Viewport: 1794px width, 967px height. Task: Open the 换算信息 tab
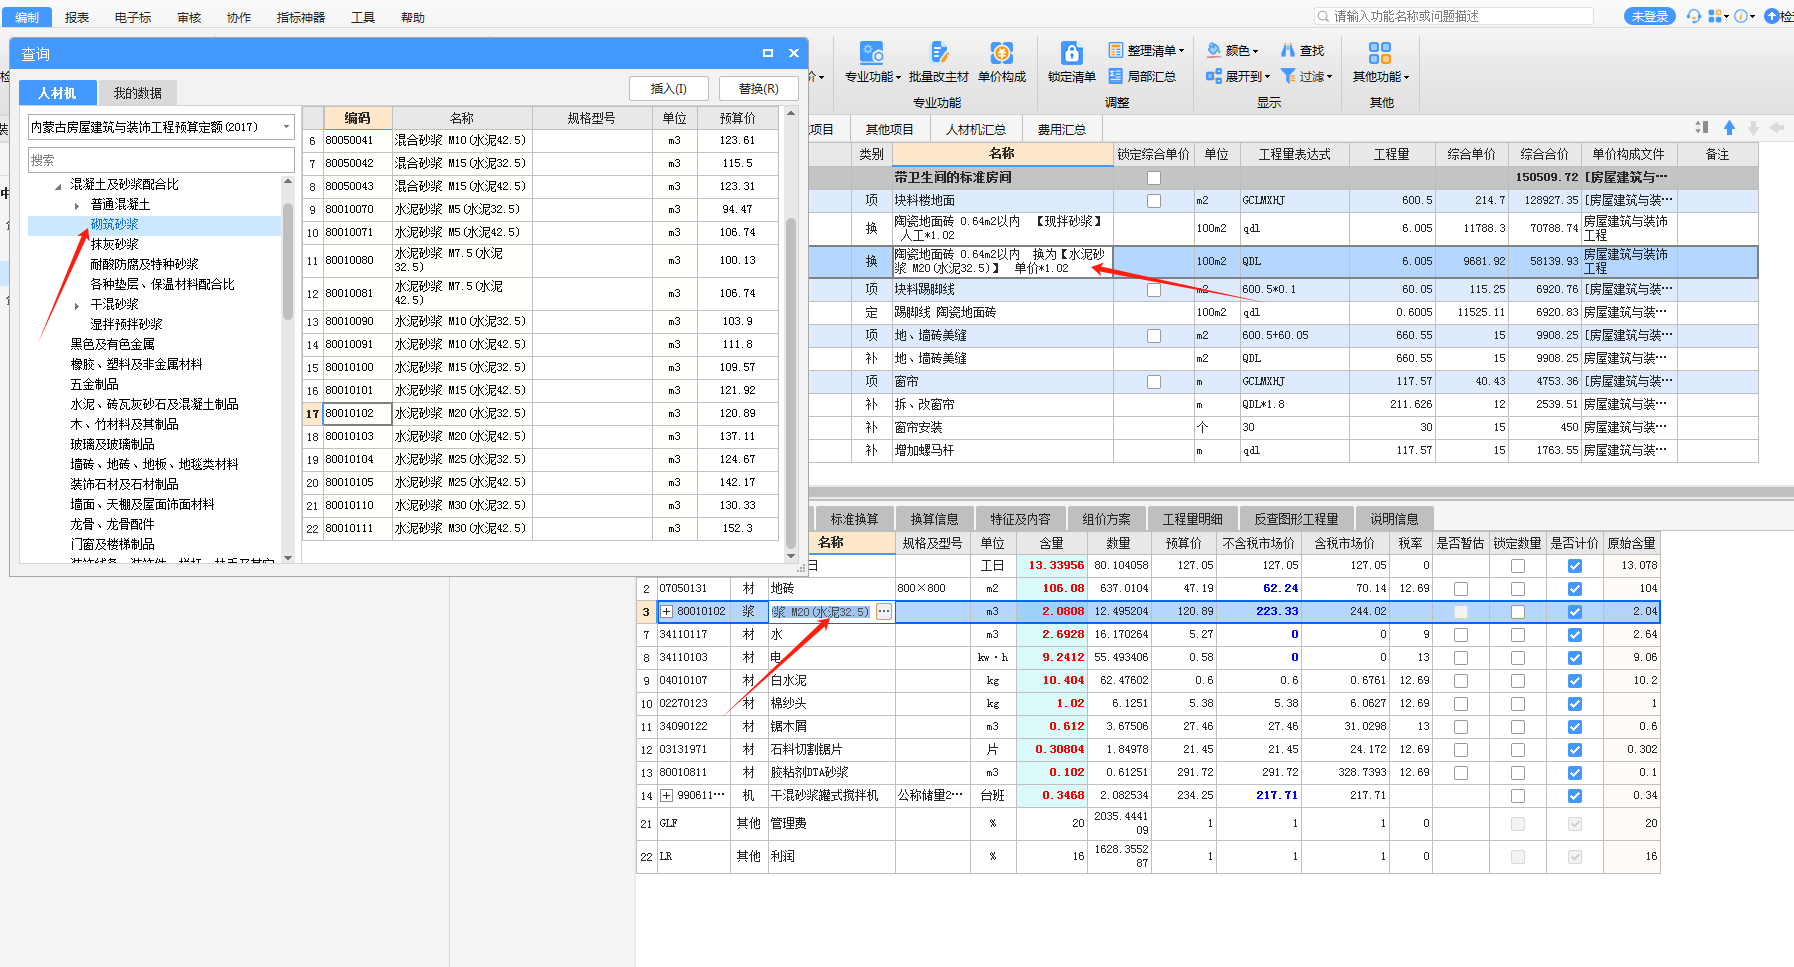934,519
